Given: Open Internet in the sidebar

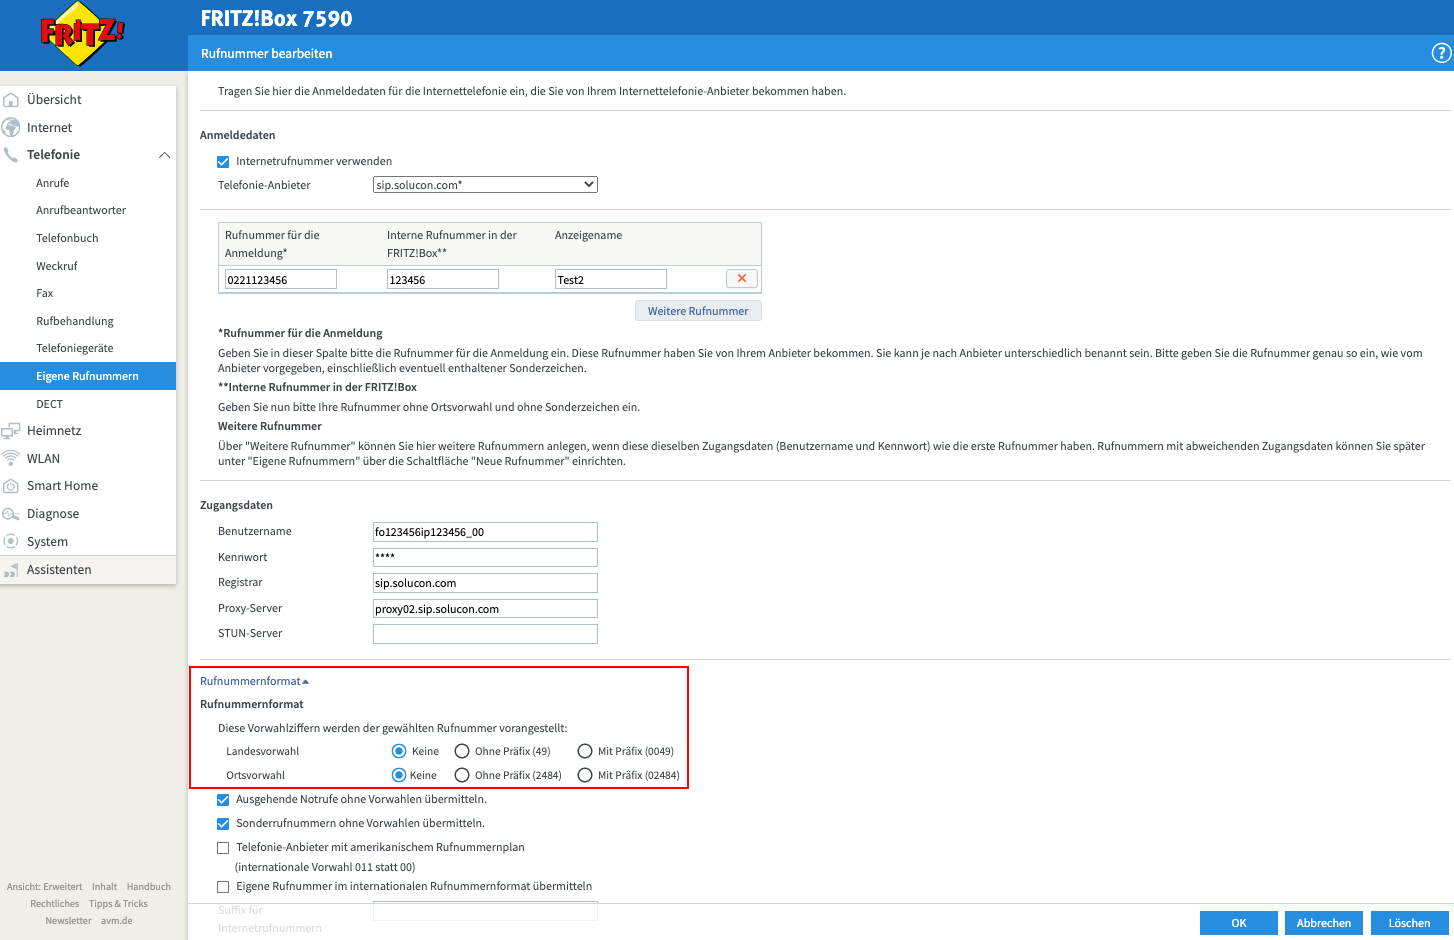Looking at the screenshot, I should [x=49, y=128].
